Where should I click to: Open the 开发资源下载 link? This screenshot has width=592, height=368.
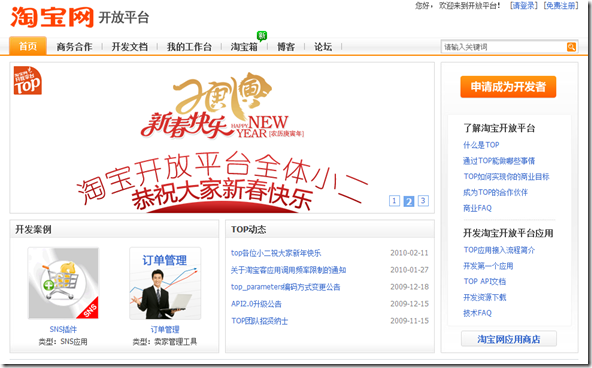(485, 297)
